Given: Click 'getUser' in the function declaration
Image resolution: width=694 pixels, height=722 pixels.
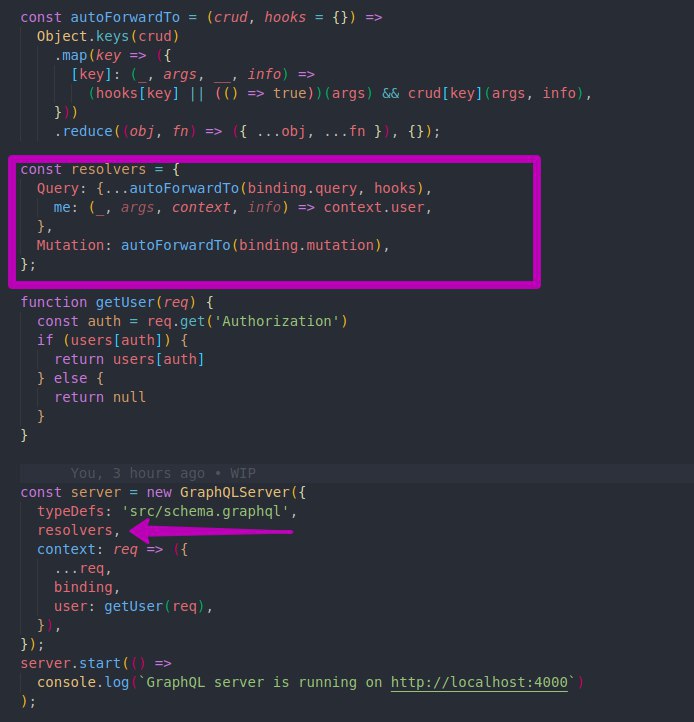Looking at the screenshot, I should (x=125, y=302).
